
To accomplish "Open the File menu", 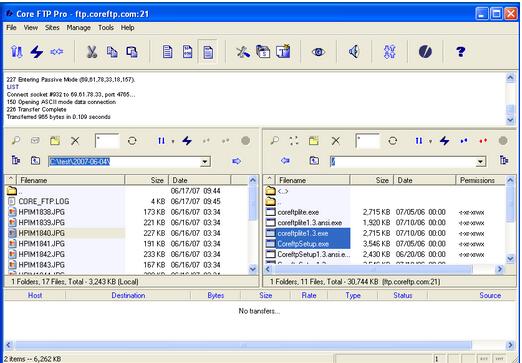I will [x=11, y=28].
